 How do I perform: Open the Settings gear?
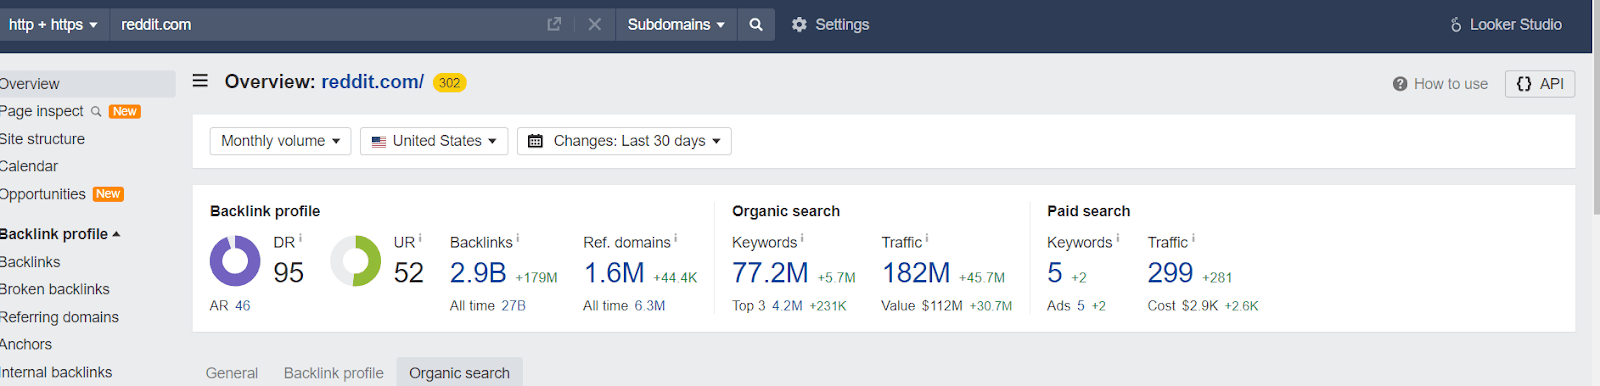click(x=799, y=25)
